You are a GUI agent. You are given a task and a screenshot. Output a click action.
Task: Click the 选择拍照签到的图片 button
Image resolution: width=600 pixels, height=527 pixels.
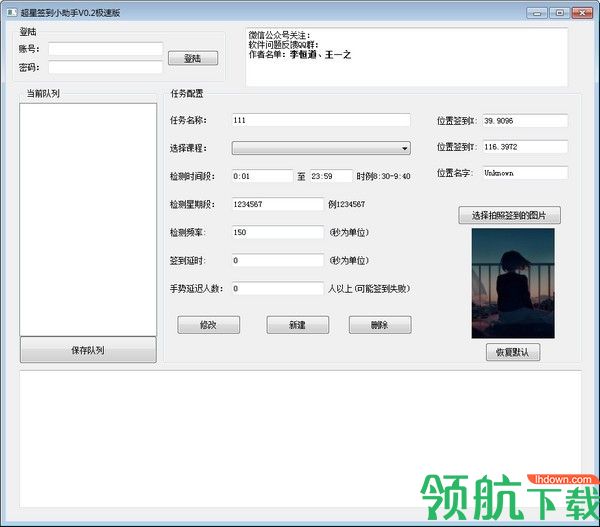coord(509,215)
